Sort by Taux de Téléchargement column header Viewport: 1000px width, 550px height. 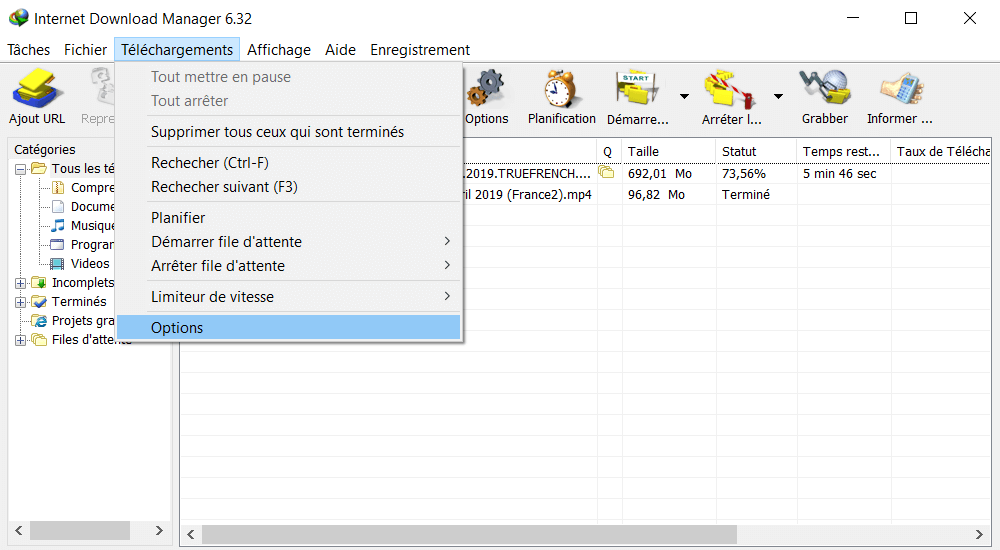click(941, 151)
